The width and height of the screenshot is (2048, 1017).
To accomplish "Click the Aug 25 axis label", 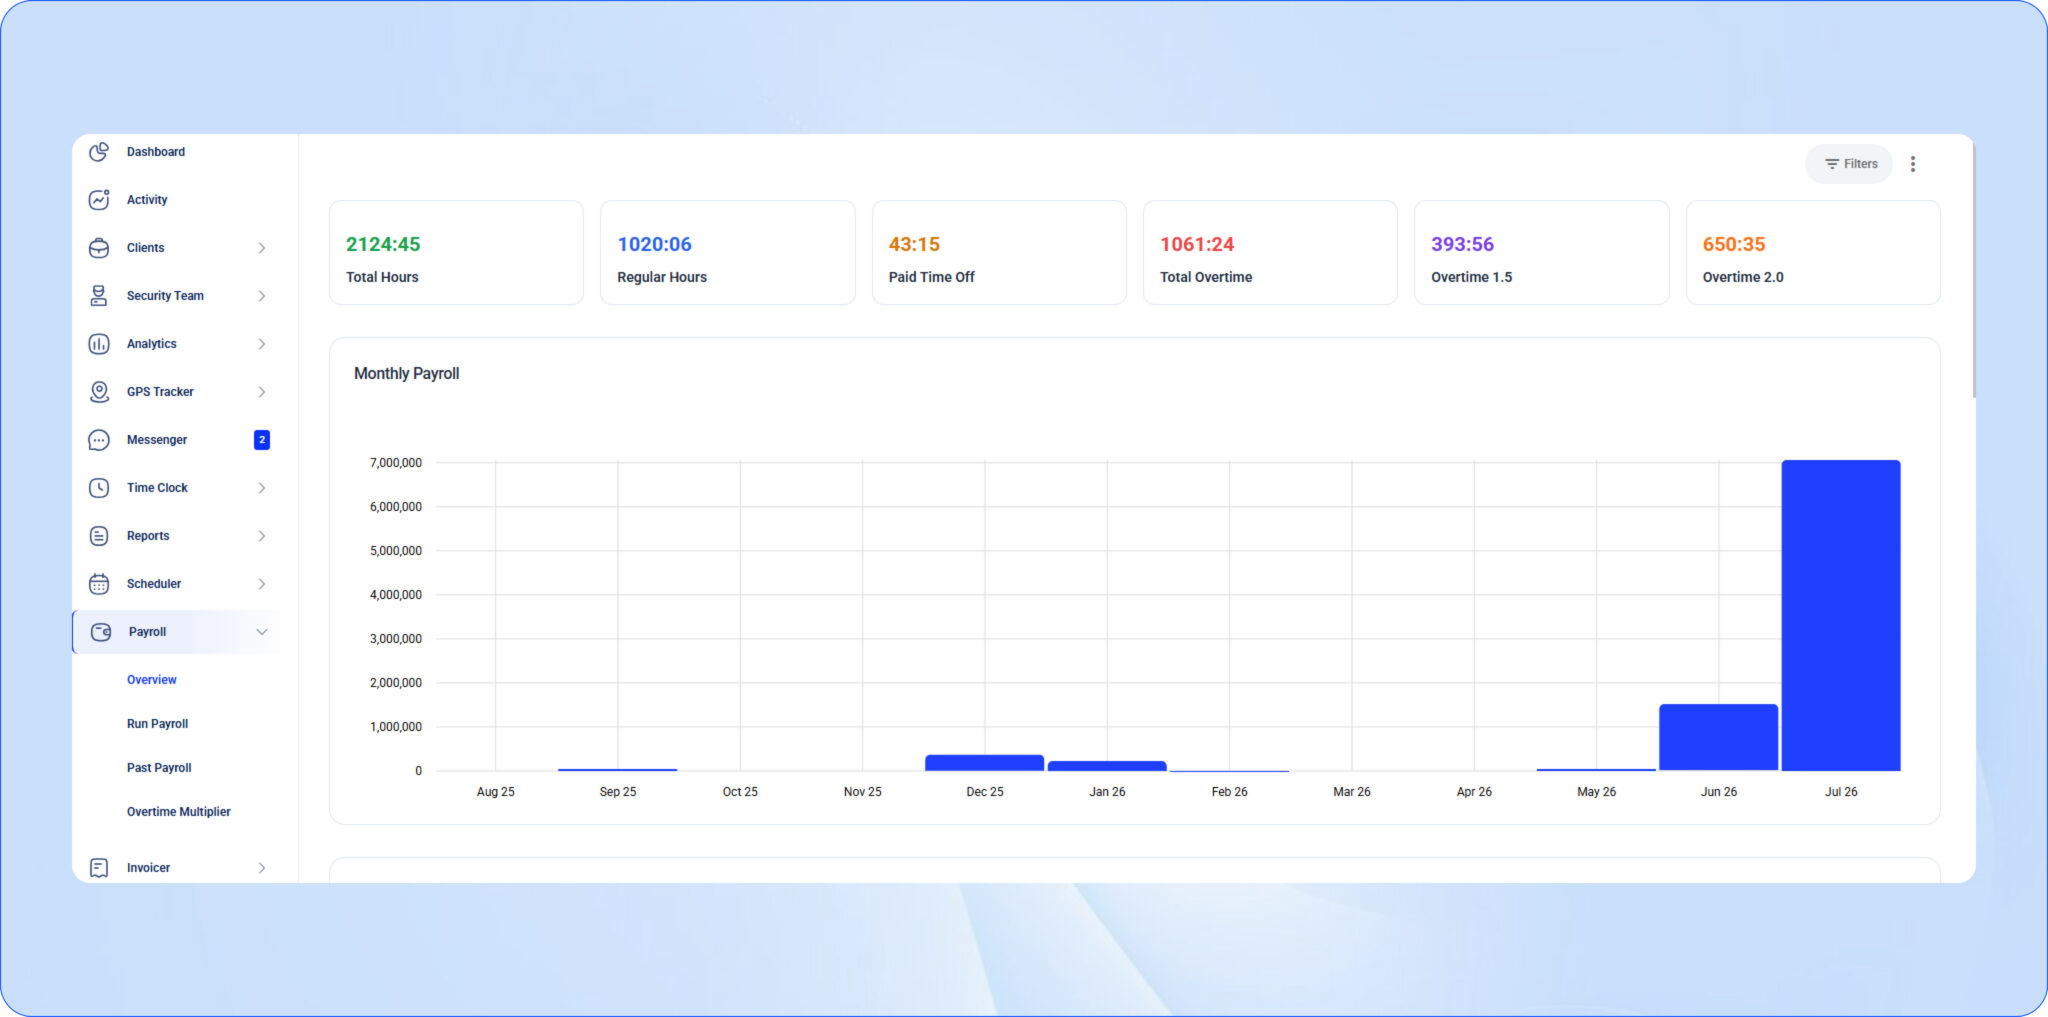I will (x=496, y=792).
